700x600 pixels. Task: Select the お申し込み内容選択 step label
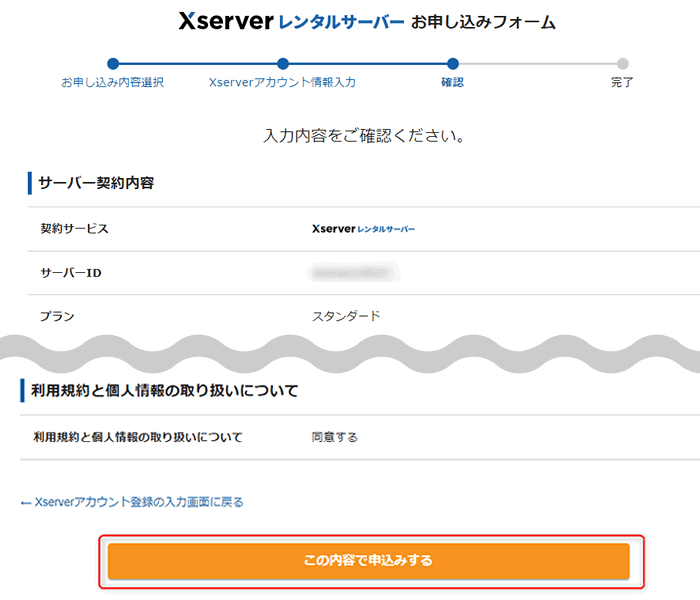[113, 82]
